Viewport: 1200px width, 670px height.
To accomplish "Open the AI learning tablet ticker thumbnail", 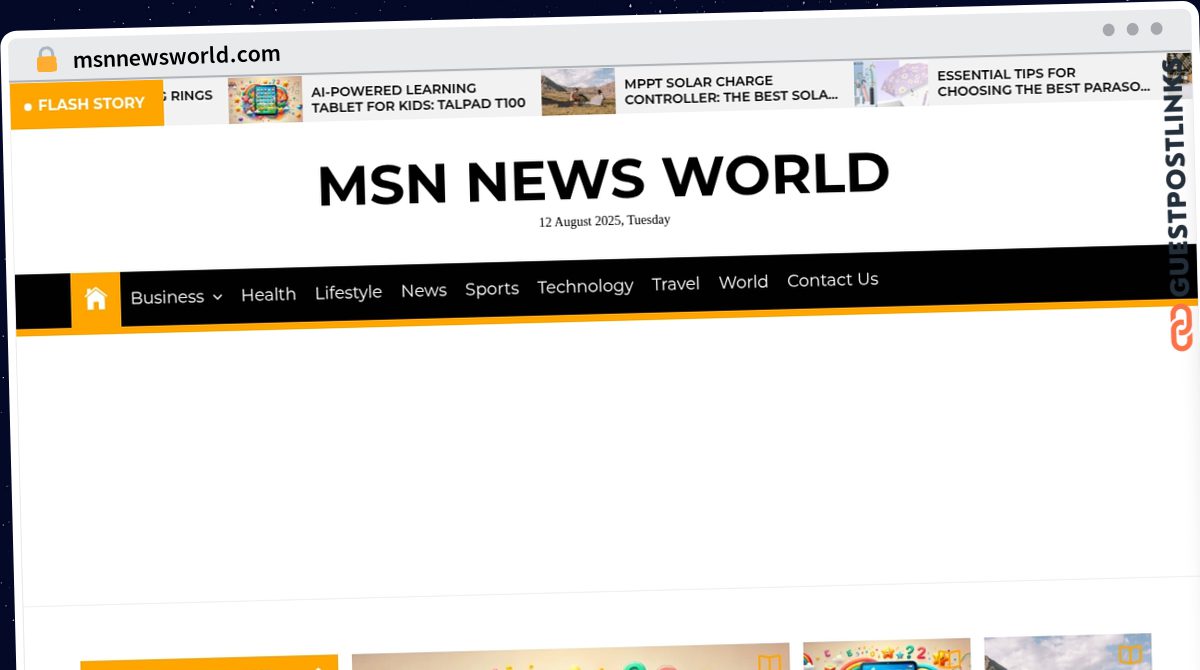I will [265, 100].
